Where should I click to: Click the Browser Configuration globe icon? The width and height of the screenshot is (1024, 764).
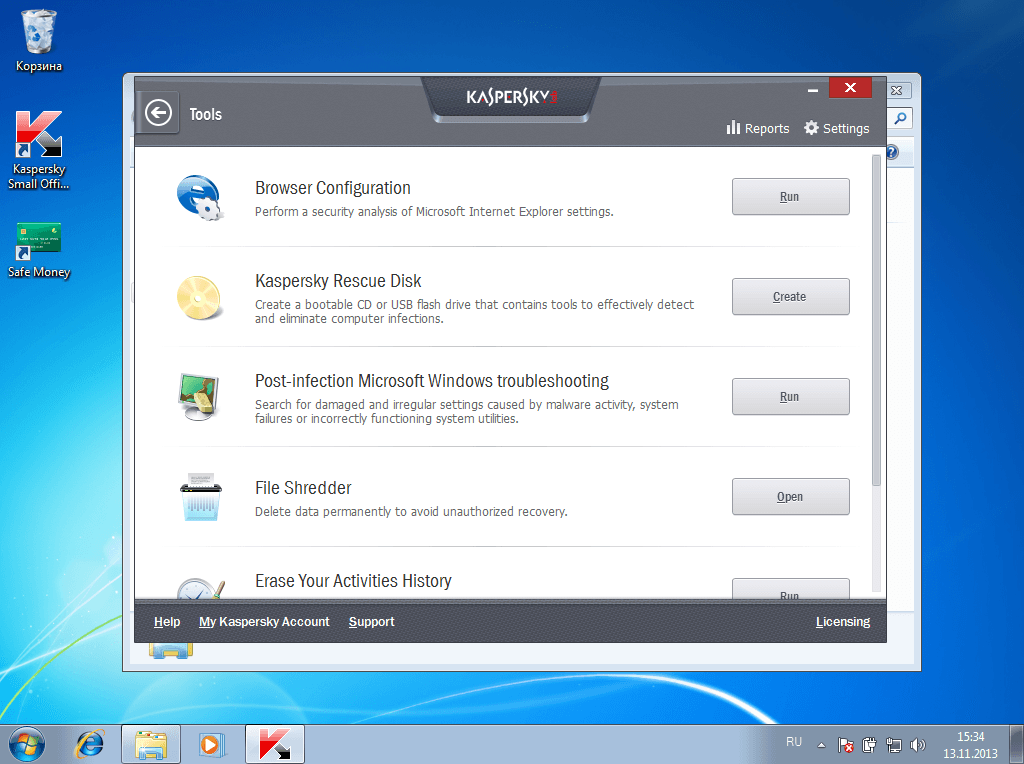pos(200,198)
